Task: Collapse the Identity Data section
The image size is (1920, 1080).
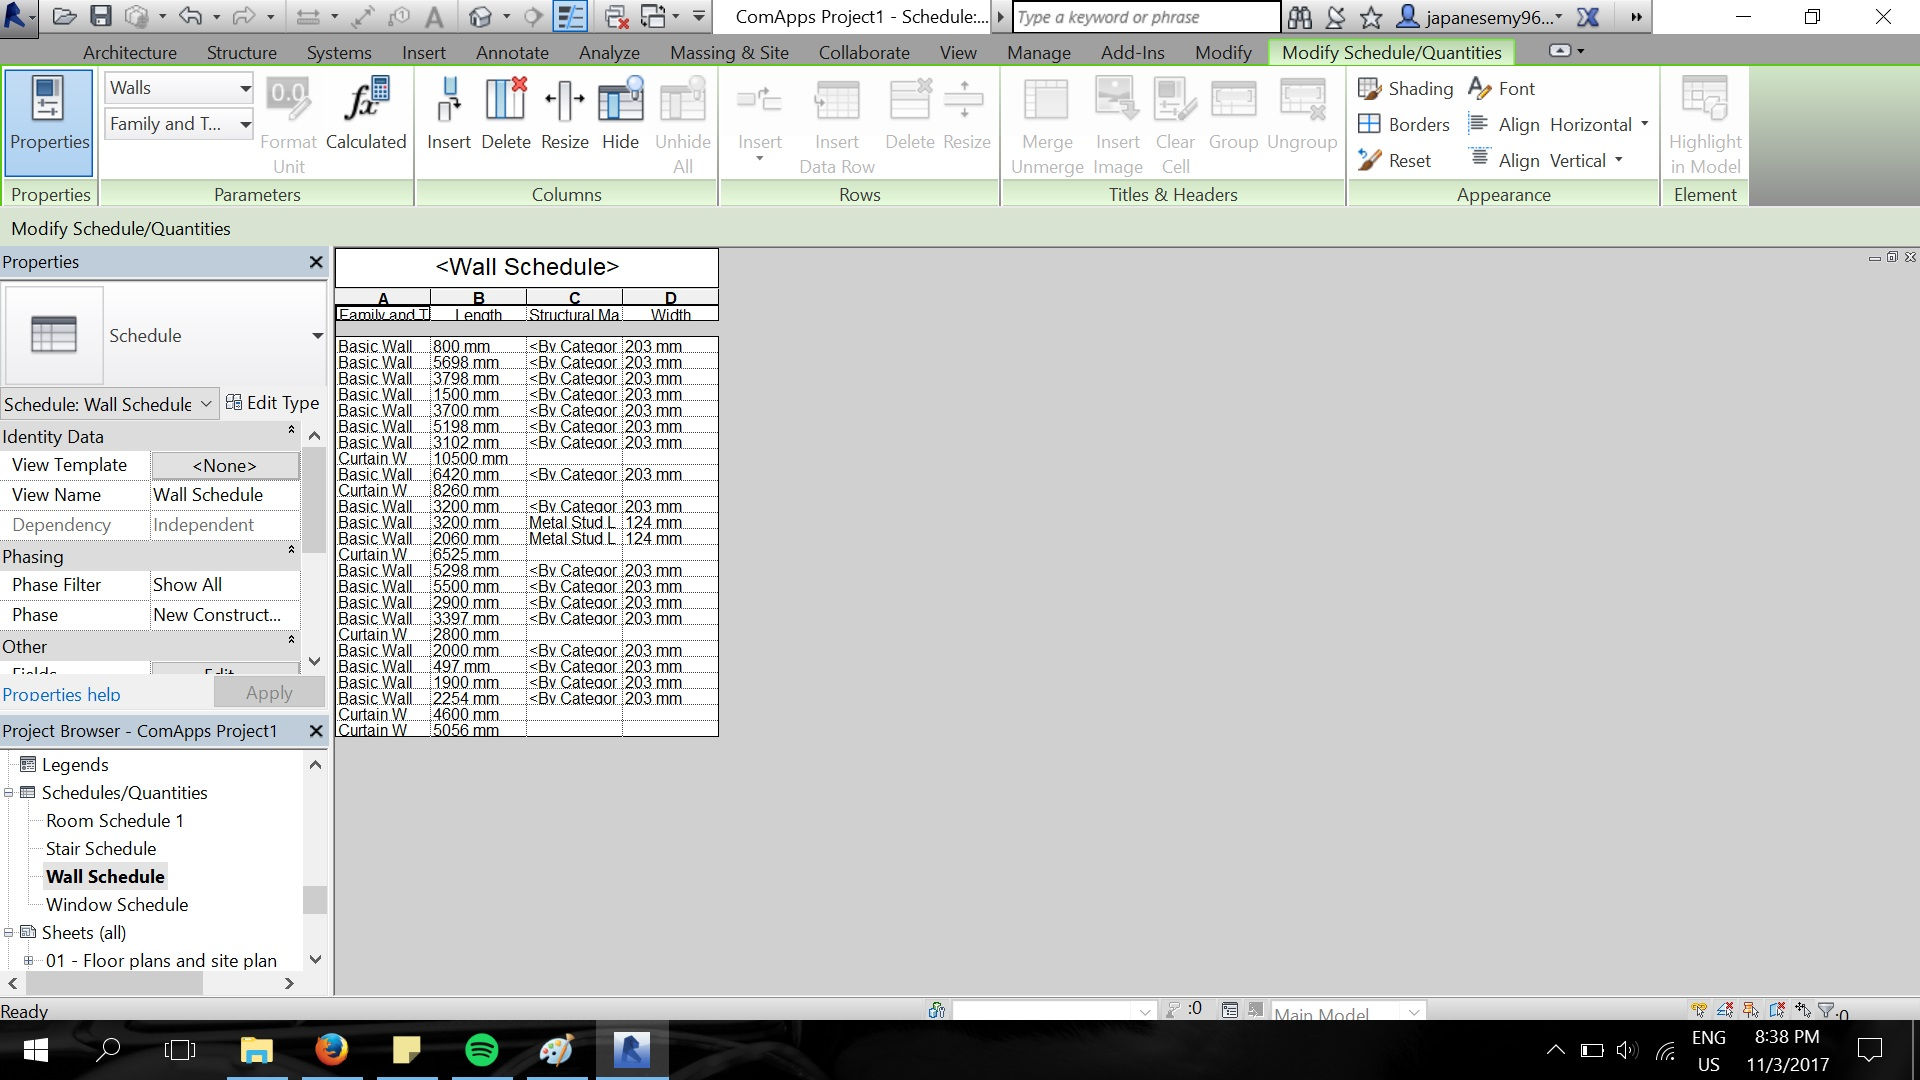Action: point(291,431)
